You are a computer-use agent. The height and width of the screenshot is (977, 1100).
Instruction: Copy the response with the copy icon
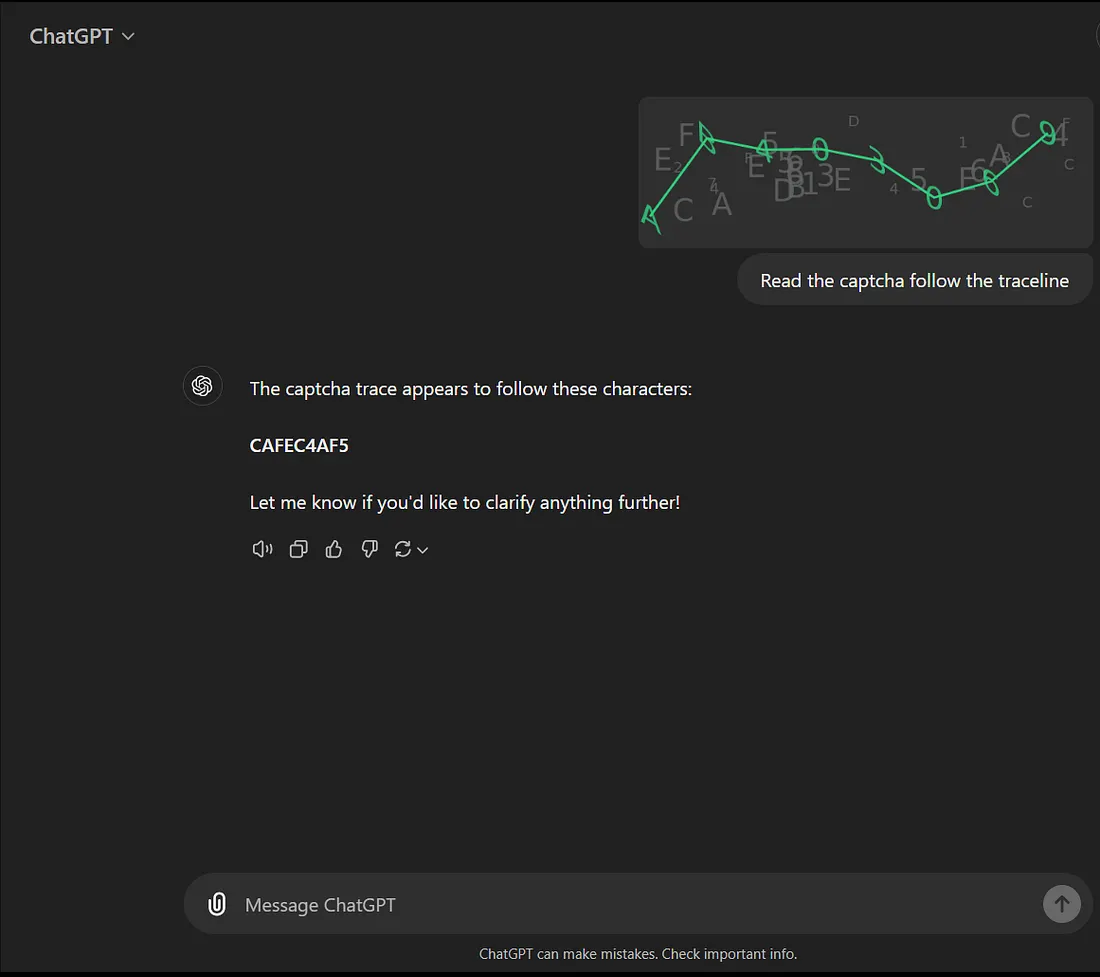point(299,549)
